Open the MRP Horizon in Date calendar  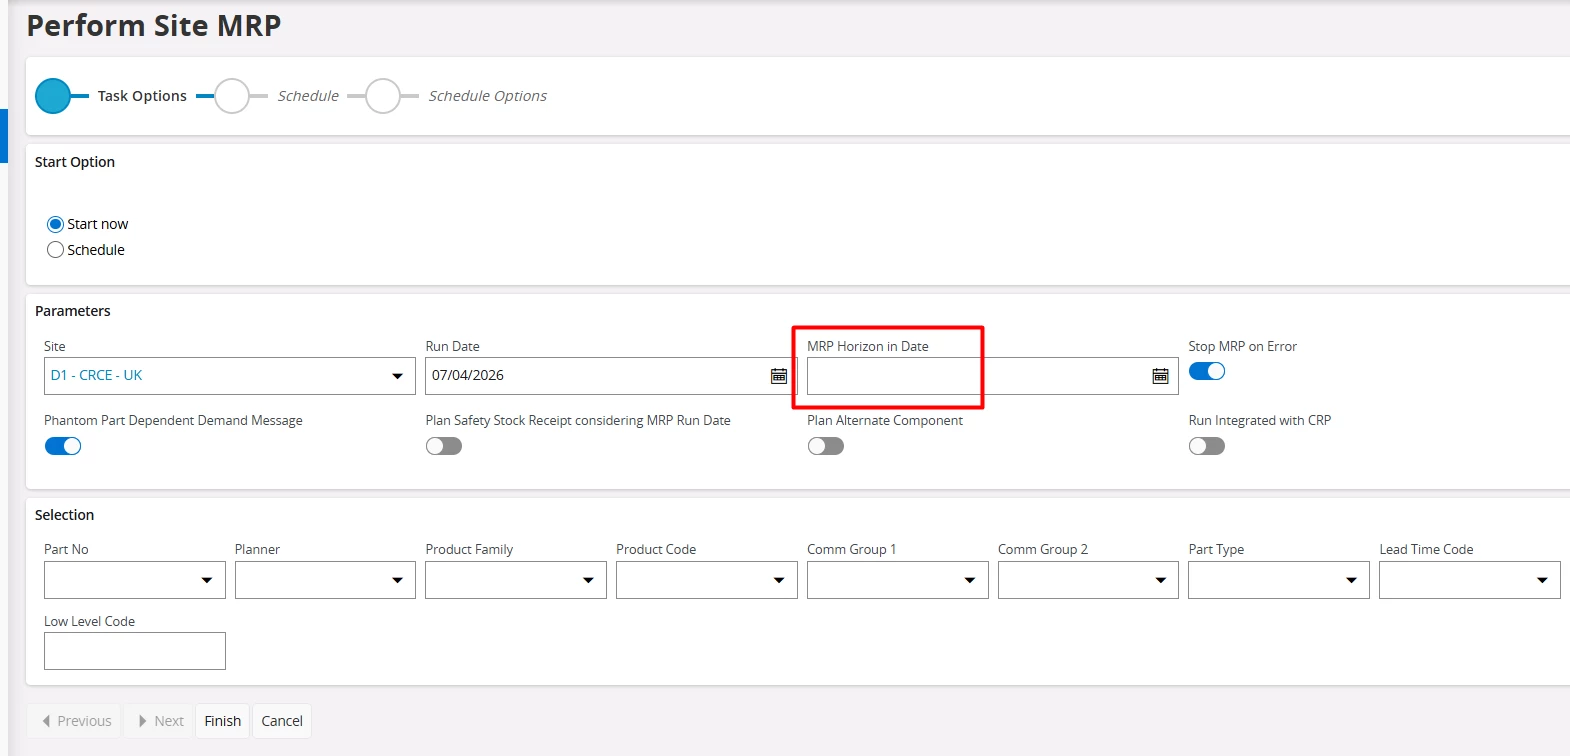point(1160,376)
